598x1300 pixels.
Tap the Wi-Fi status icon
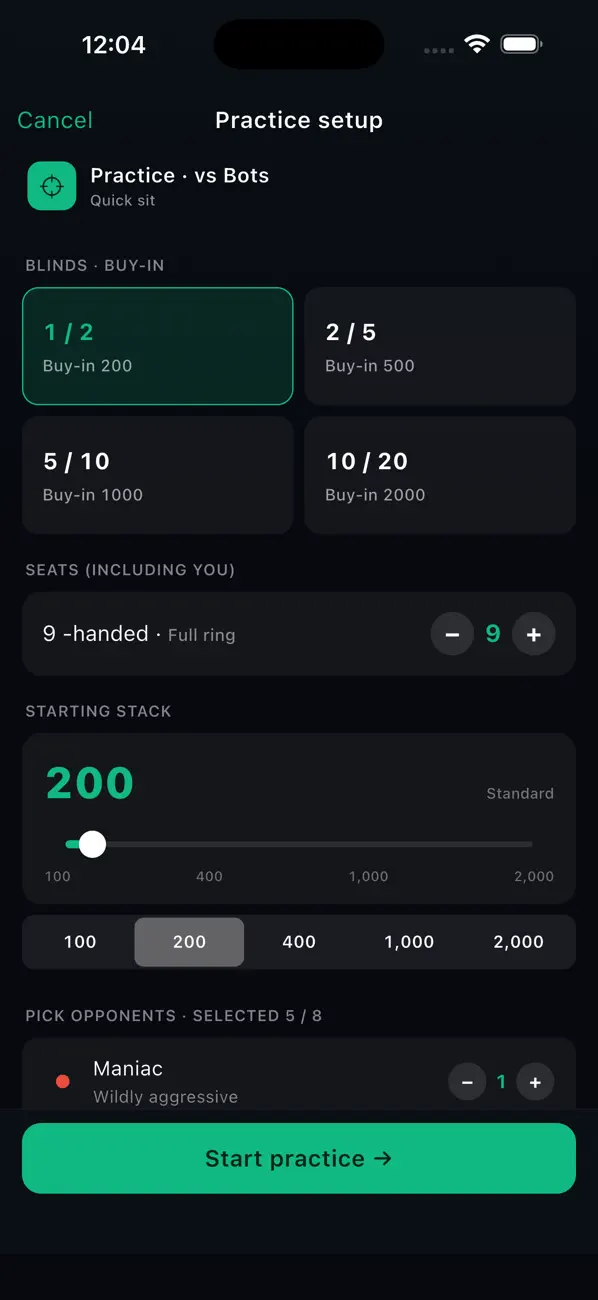(x=477, y=45)
